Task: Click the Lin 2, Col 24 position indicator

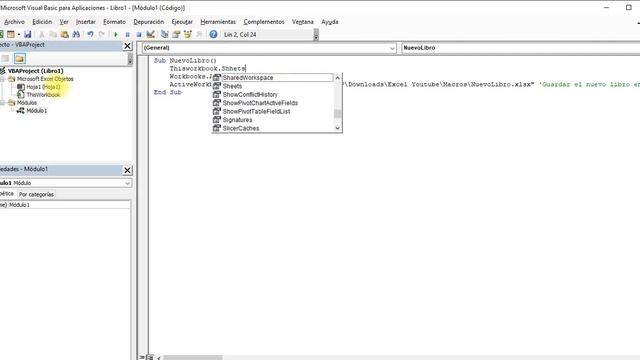Action: tap(240, 35)
